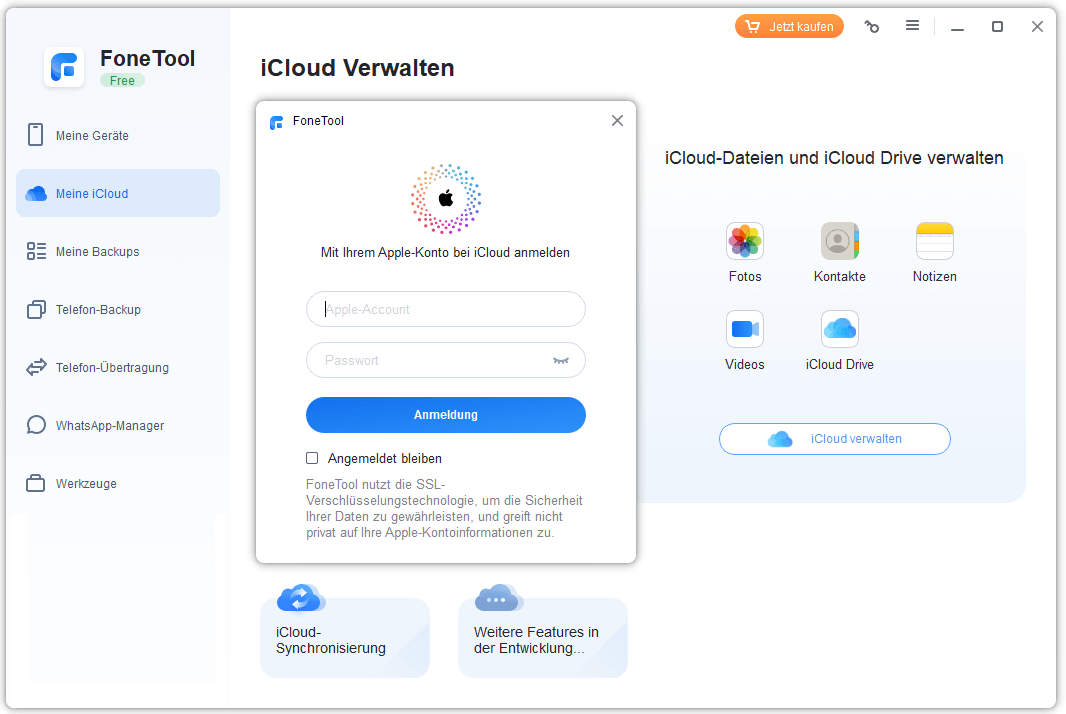Open Telefon-Backup section
1066x714 pixels.
pos(98,310)
